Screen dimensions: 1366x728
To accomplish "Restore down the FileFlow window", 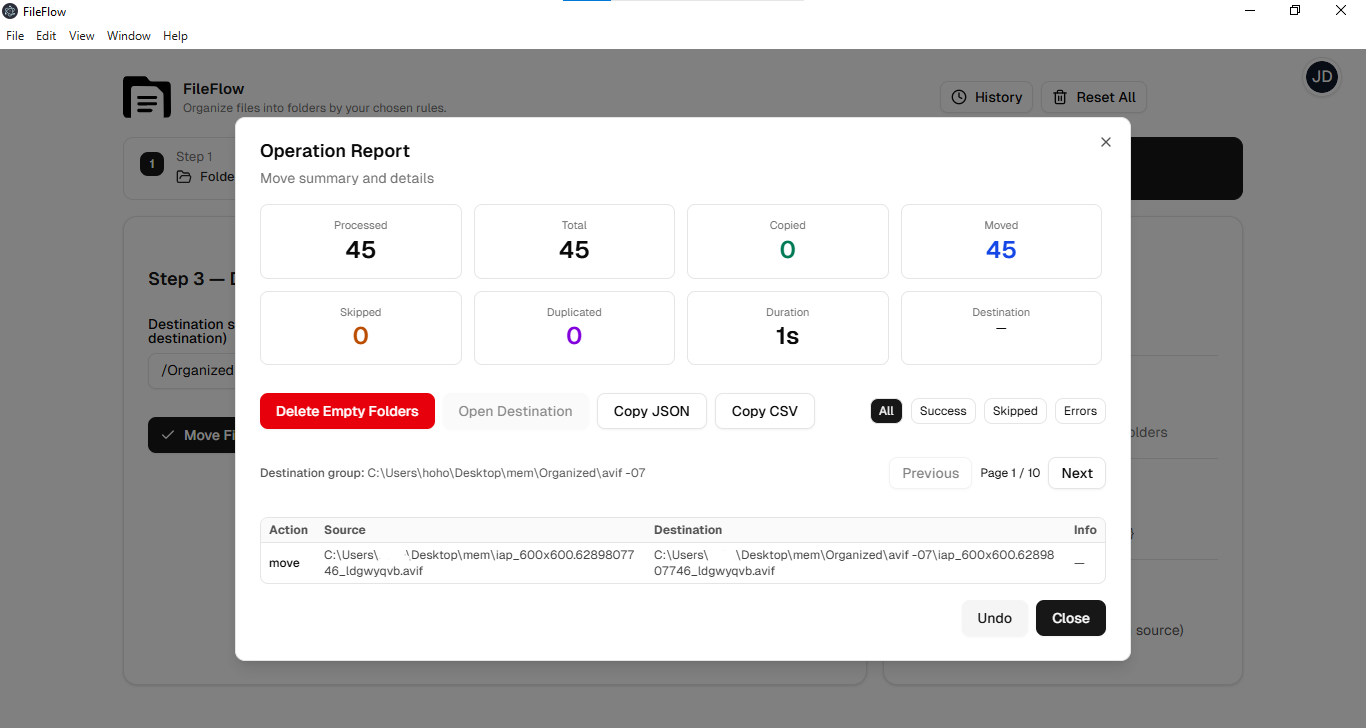I will (1295, 11).
